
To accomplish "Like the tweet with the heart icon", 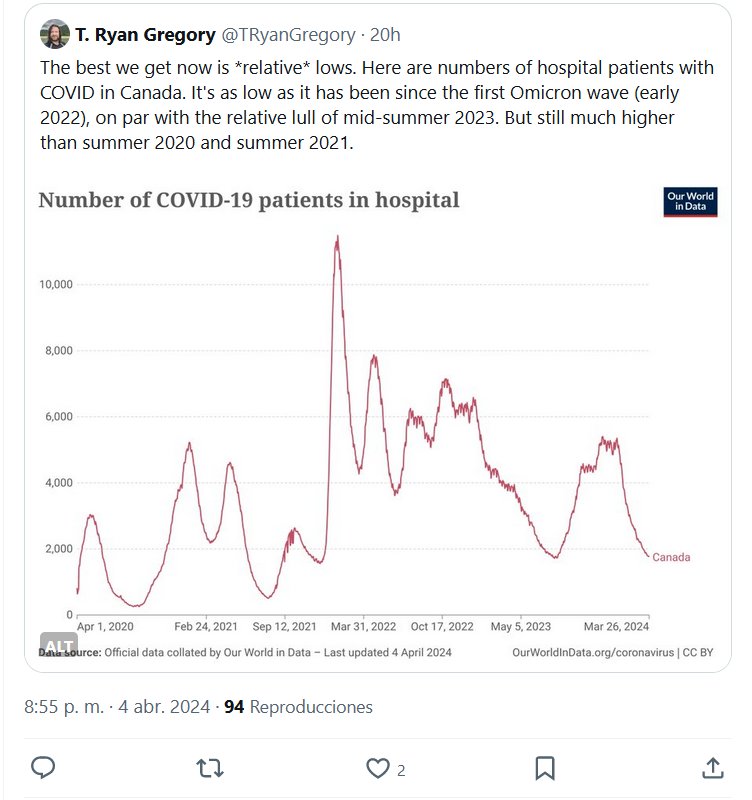I will (377, 767).
